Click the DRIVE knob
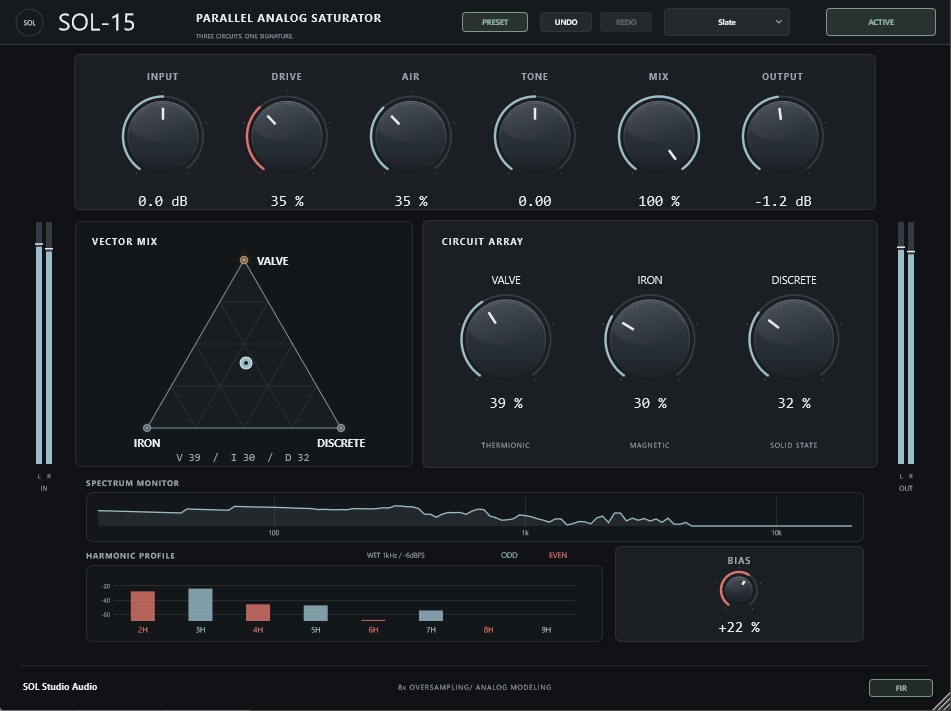Image resolution: width=951 pixels, height=711 pixels. (x=286, y=135)
